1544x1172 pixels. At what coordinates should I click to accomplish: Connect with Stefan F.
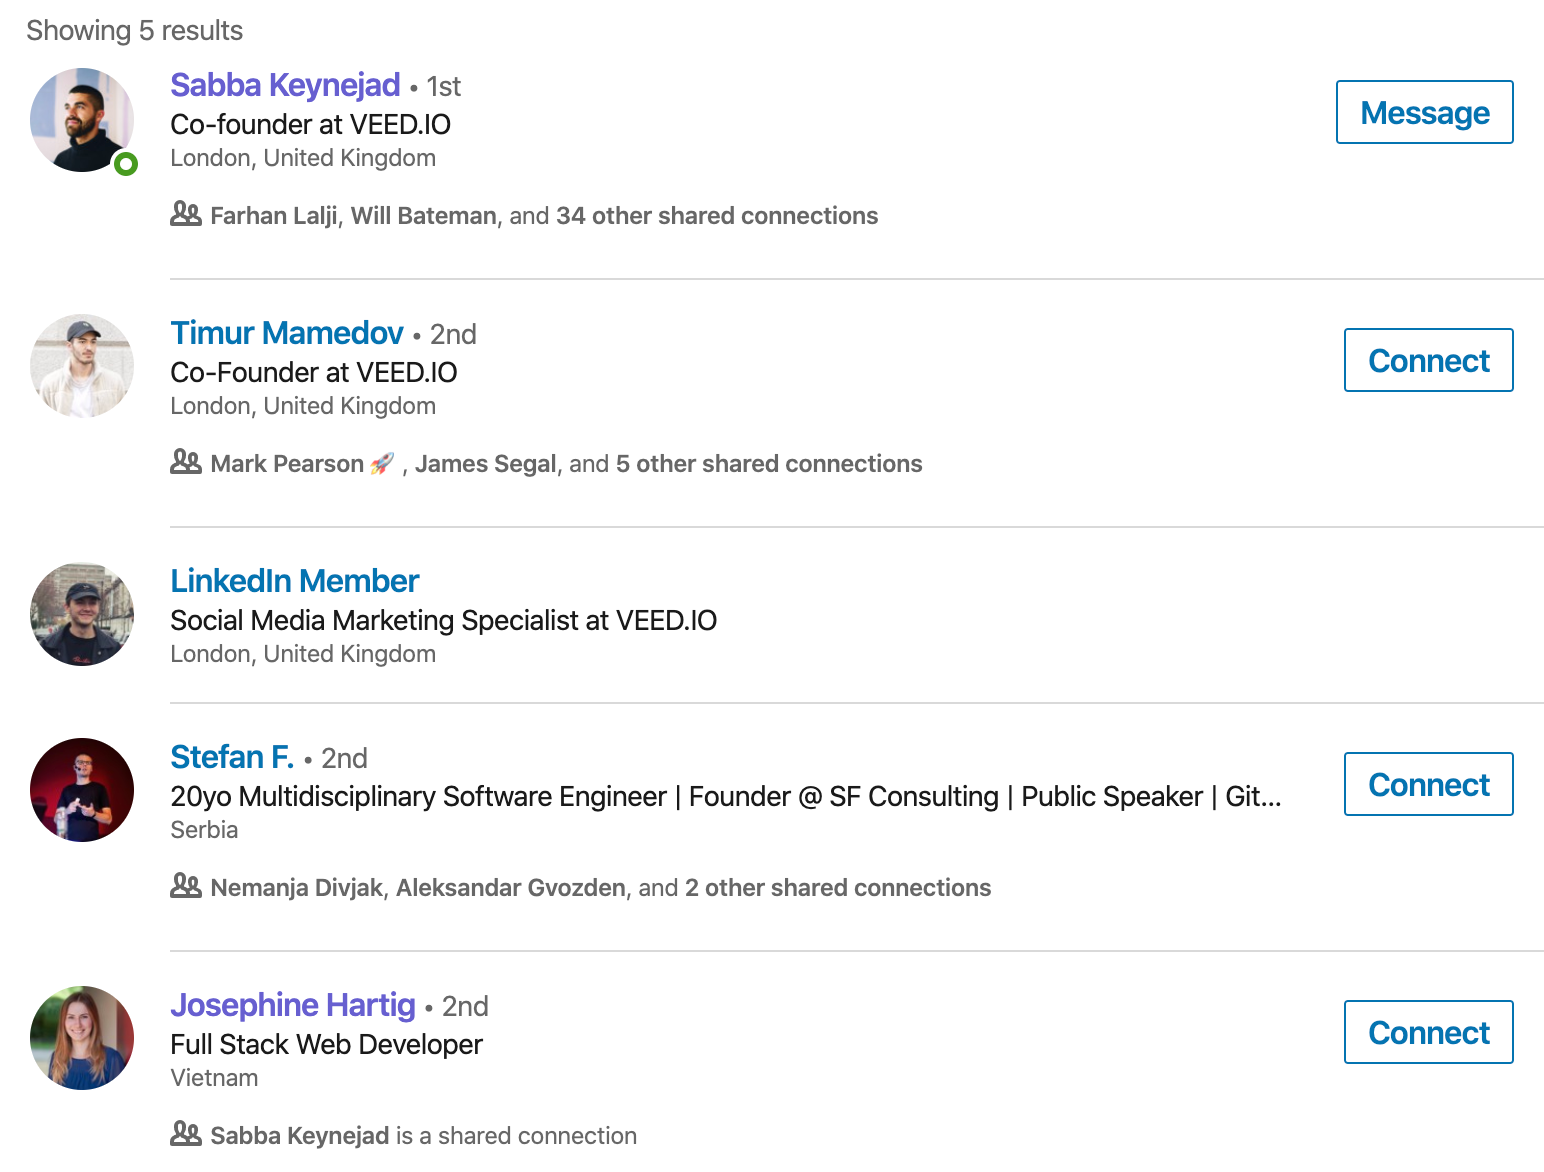click(x=1428, y=784)
